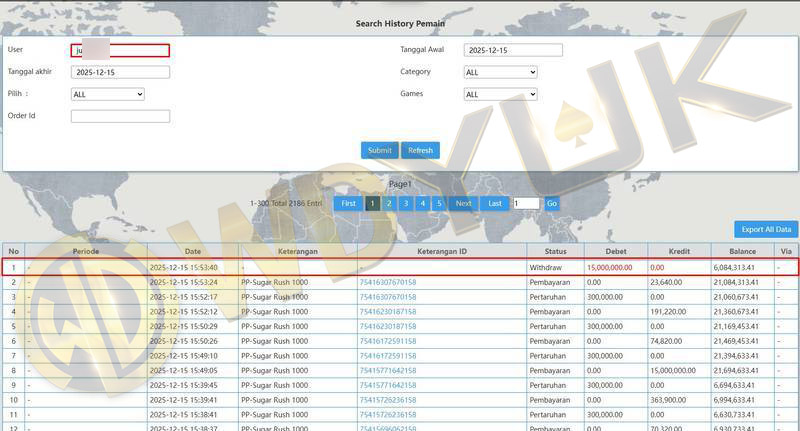
Task: Expand the Games dropdown
Action: tap(500, 94)
